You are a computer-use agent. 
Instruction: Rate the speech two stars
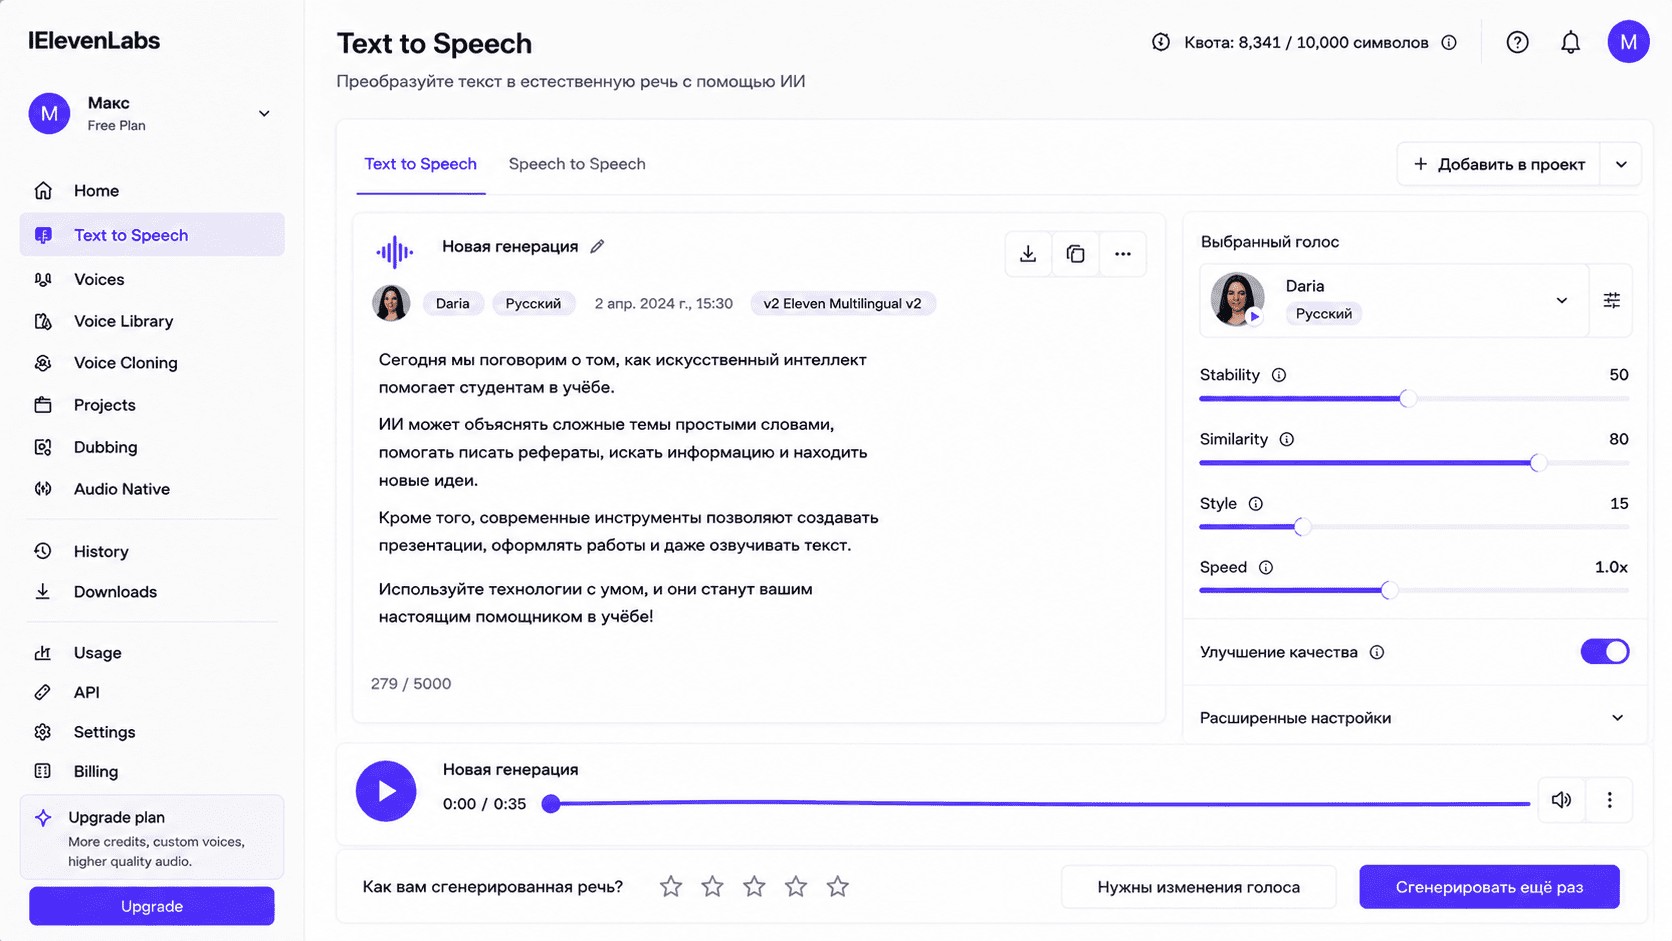coord(712,886)
